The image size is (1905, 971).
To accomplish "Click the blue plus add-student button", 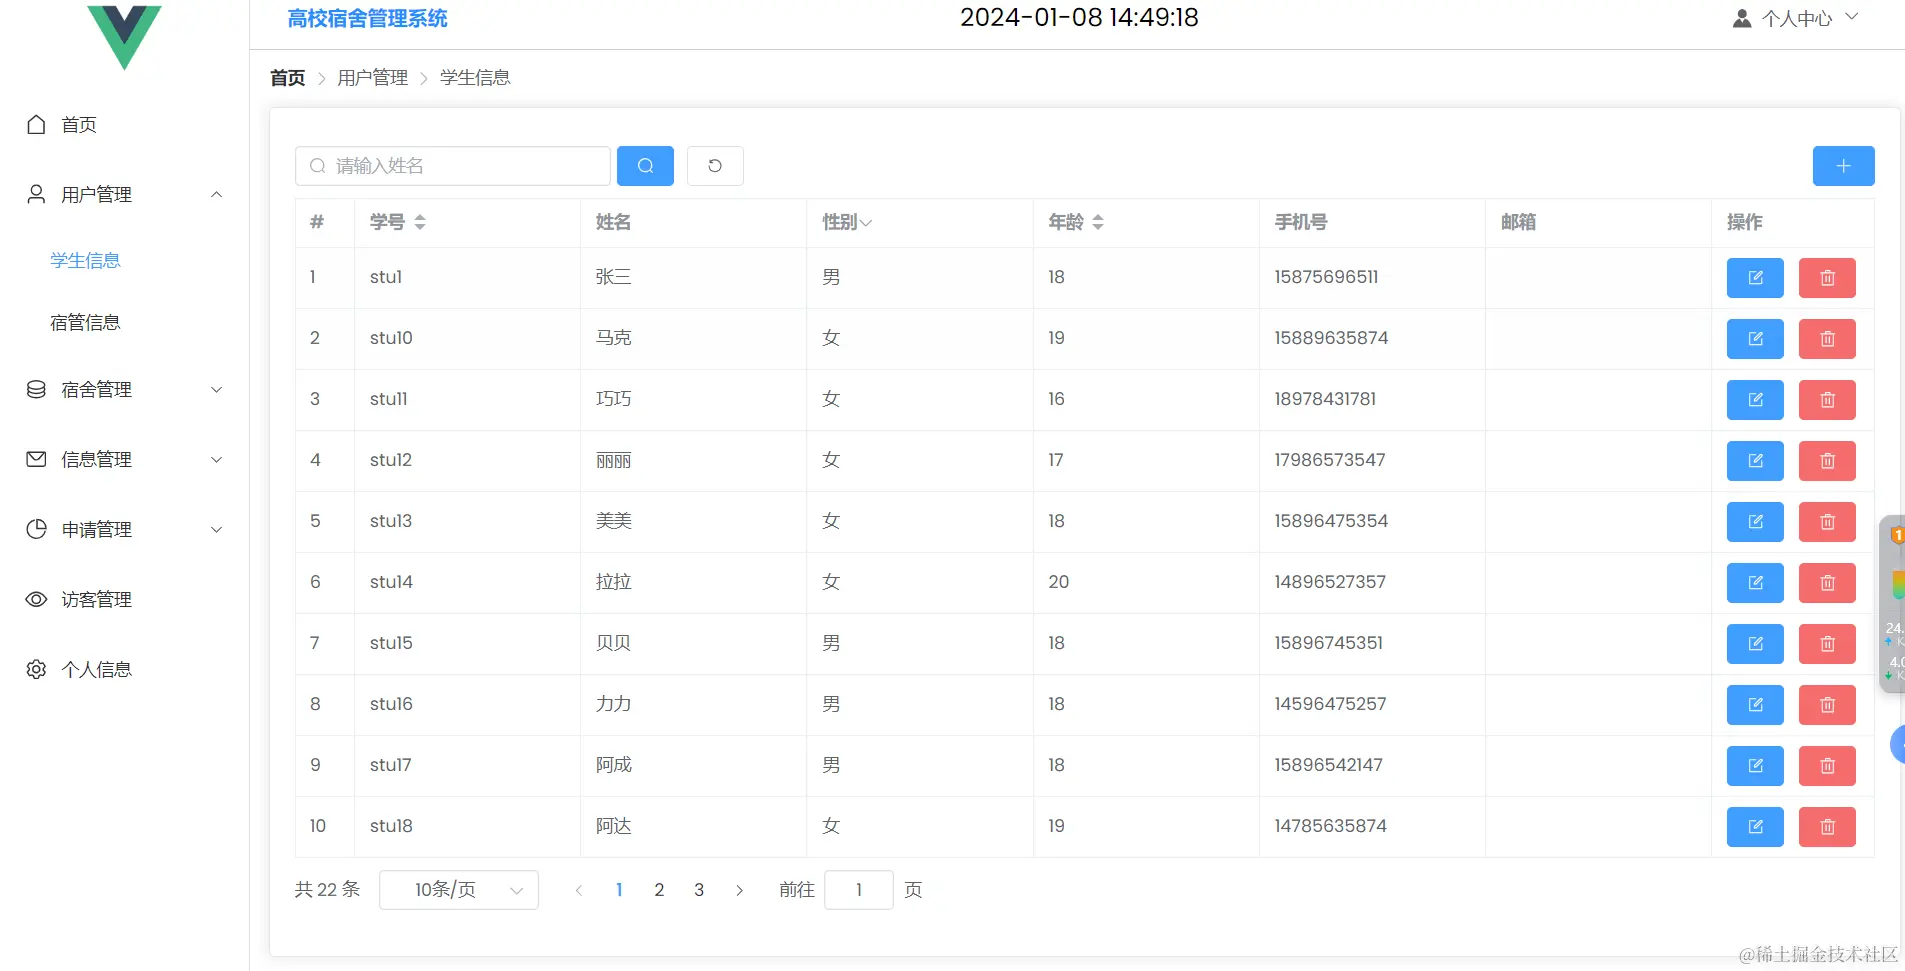I will click(1843, 166).
